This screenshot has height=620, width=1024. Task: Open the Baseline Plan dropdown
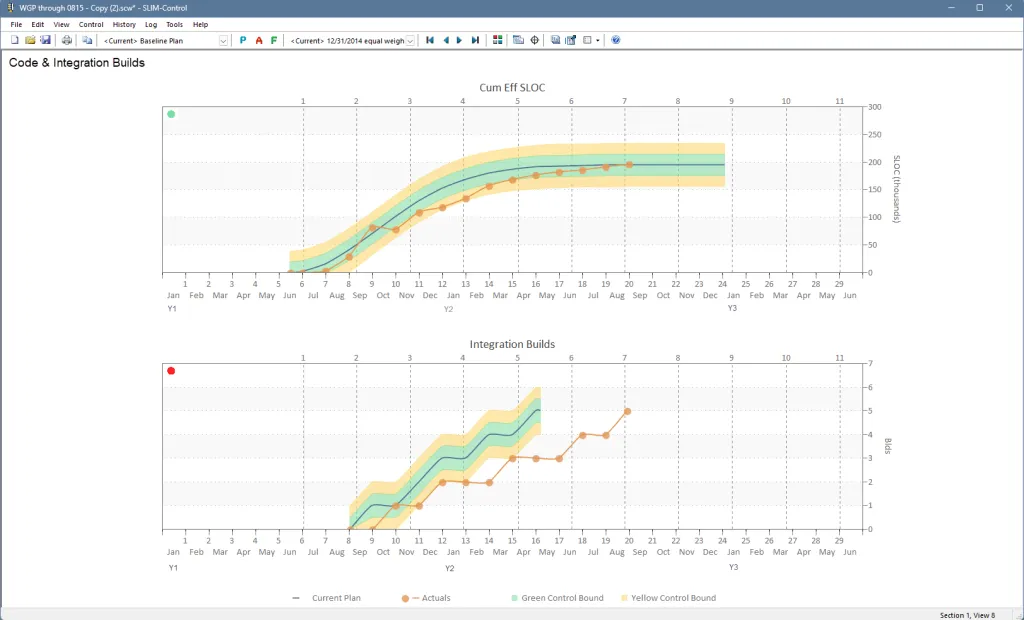[x=223, y=41]
